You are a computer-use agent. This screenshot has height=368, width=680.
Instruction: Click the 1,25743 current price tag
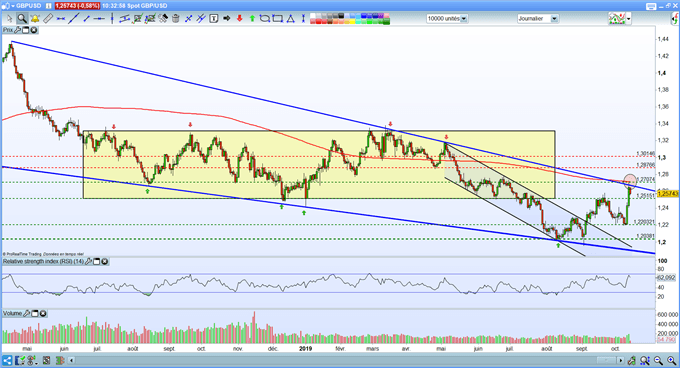coord(667,193)
